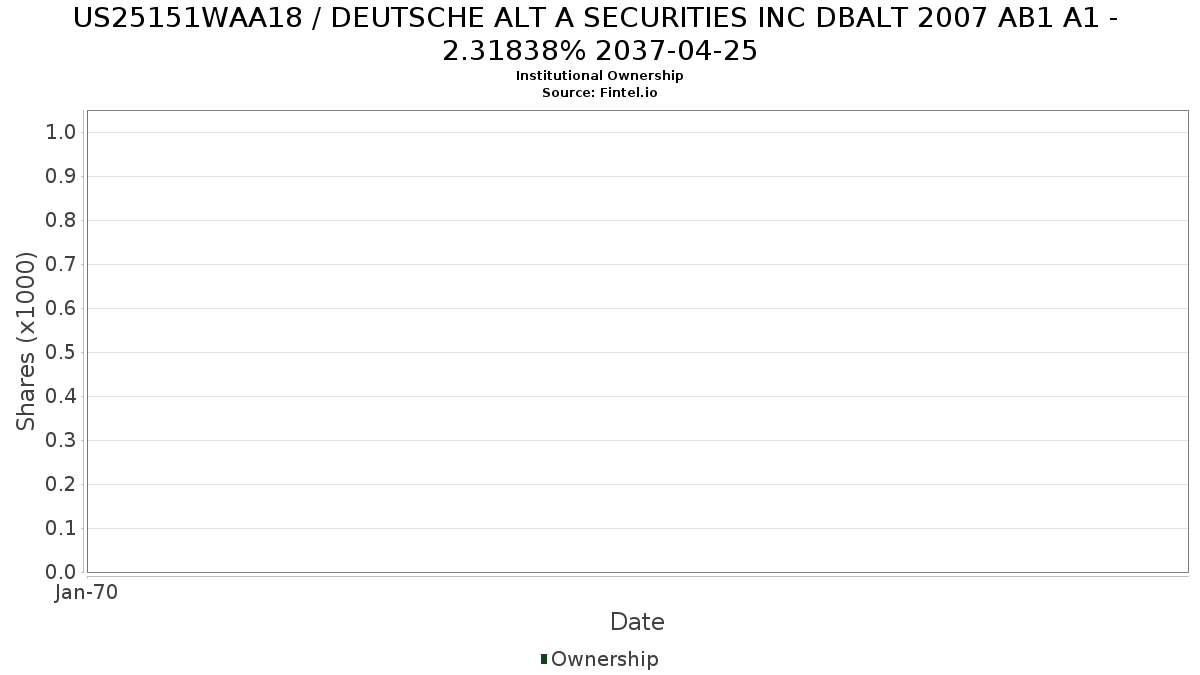This screenshot has height=675, width=1200.
Task: Click the 0.8 y-axis tick label
Action: [62, 221]
